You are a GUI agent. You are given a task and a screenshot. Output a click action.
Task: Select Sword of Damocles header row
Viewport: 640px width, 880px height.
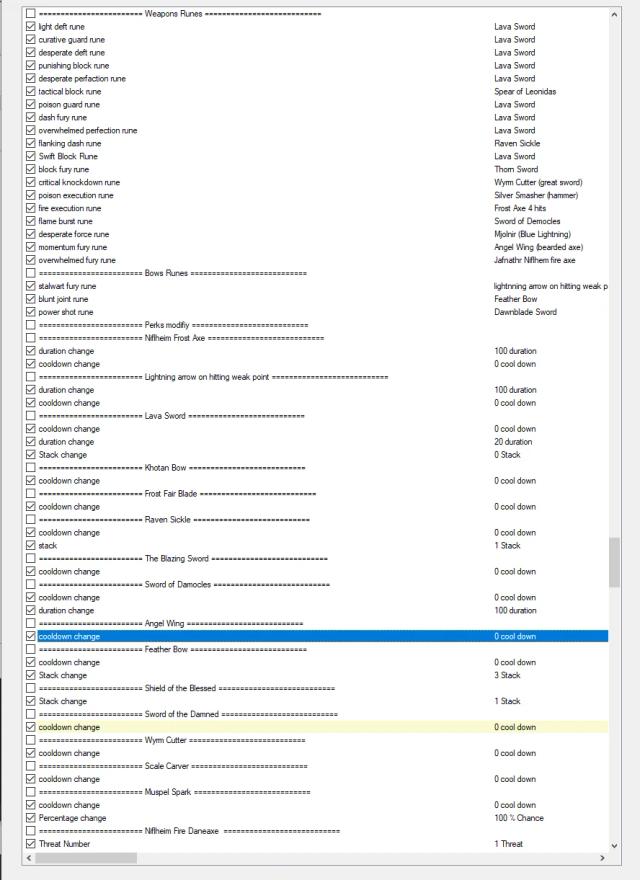point(317,584)
